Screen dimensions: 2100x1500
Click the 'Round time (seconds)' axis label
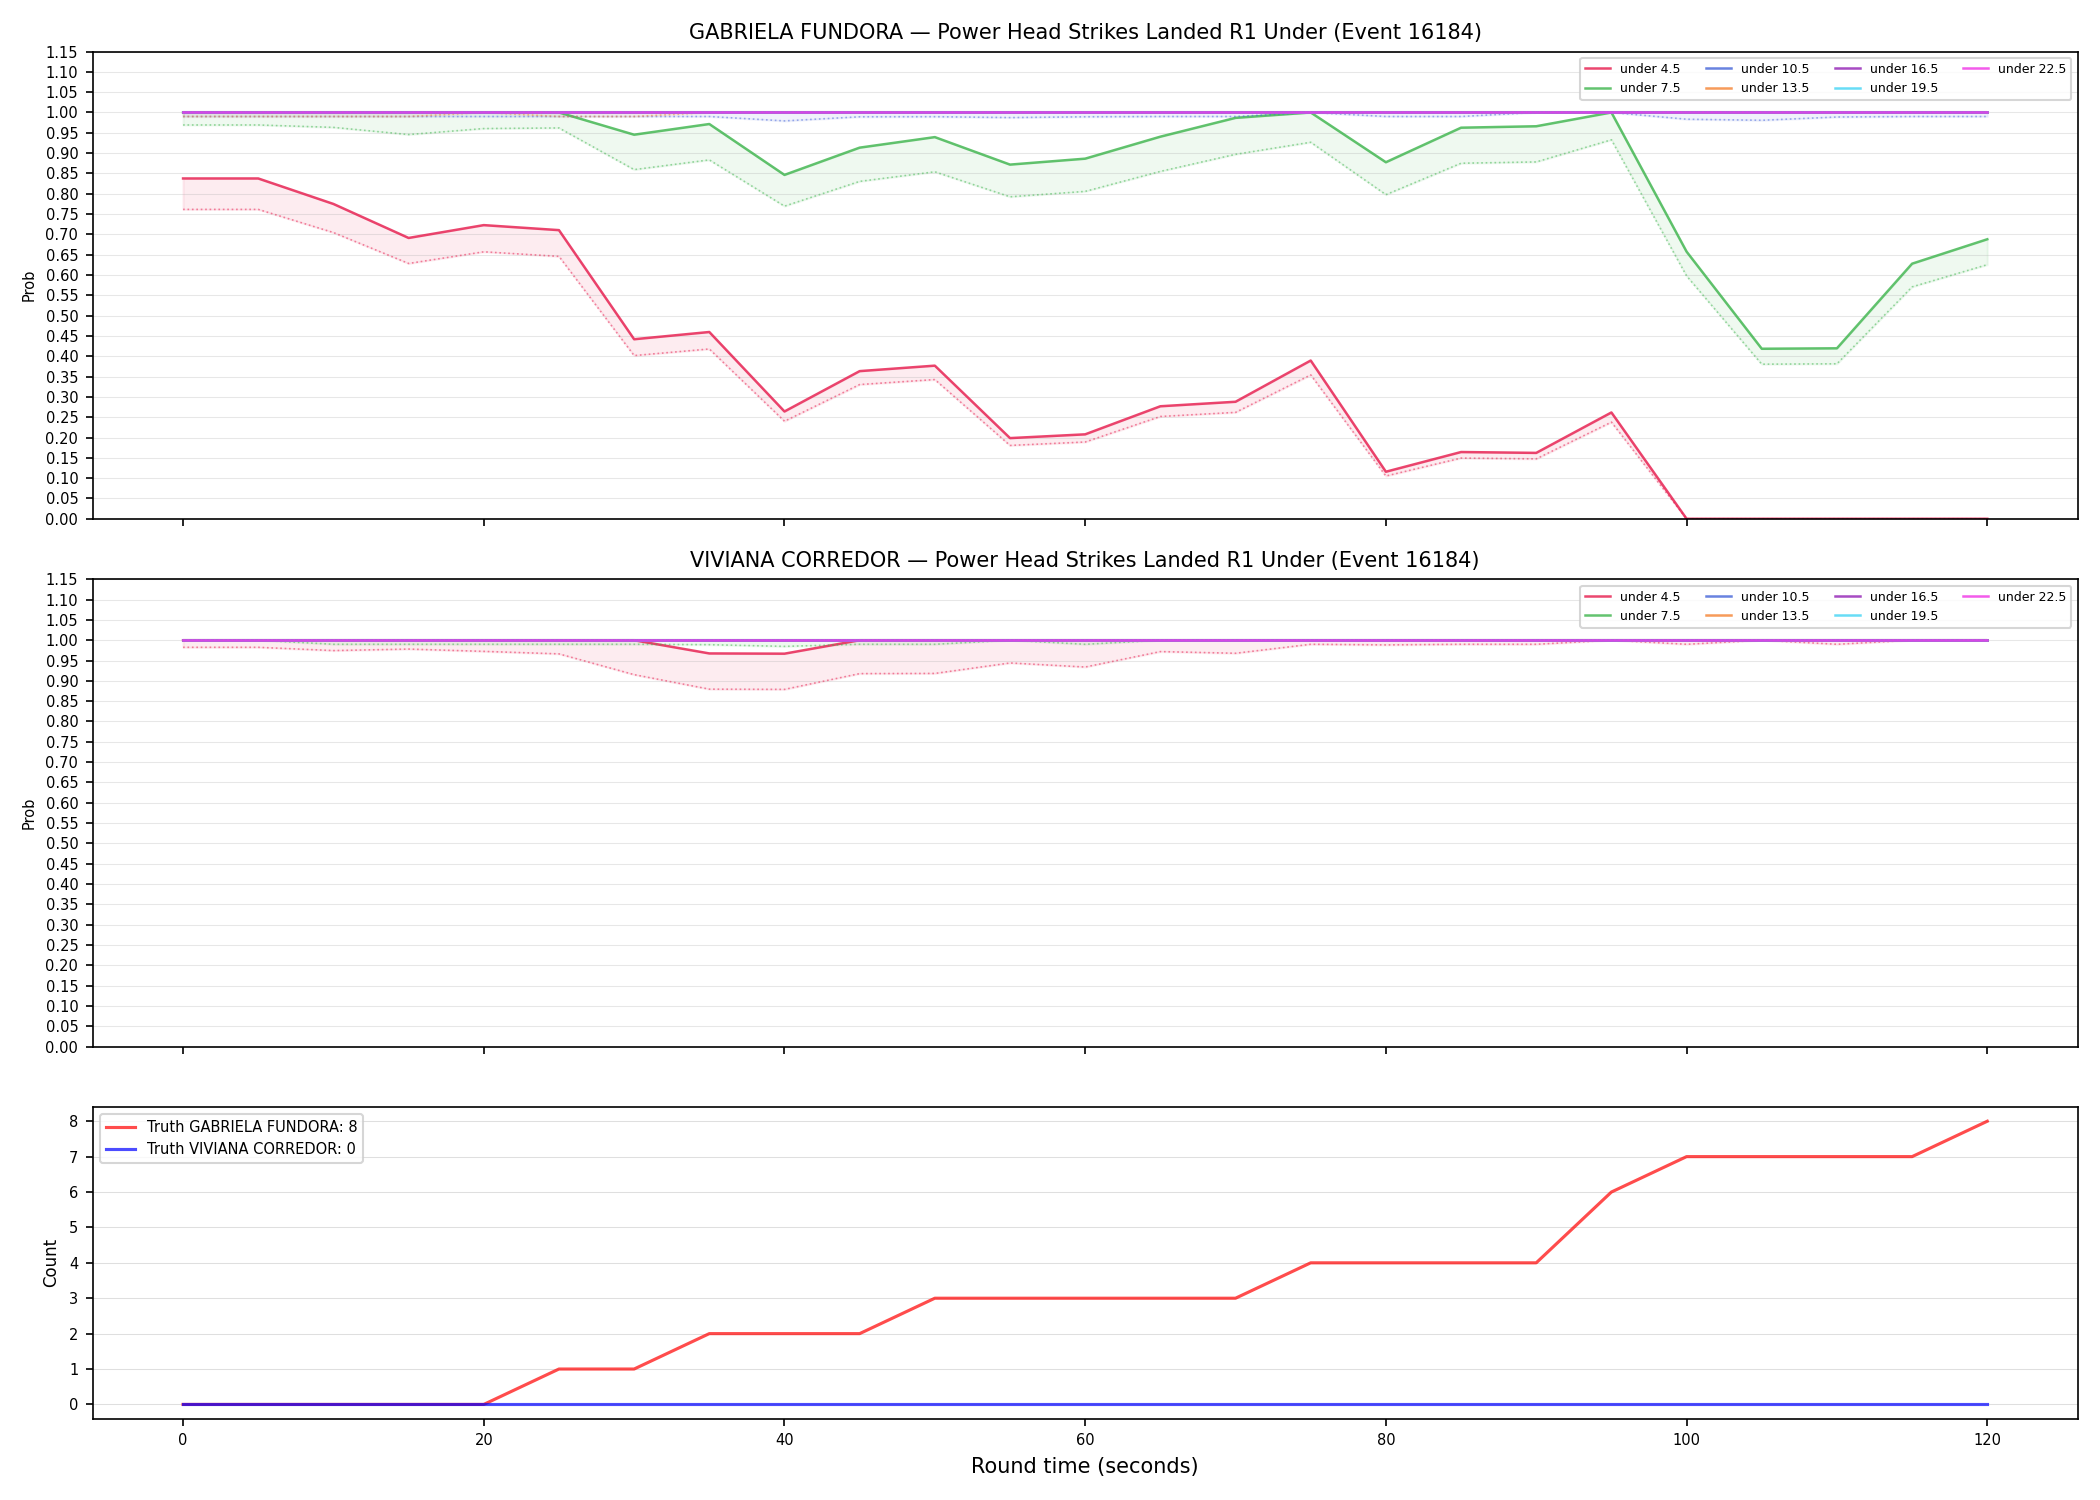[x=1084, y=1466]
